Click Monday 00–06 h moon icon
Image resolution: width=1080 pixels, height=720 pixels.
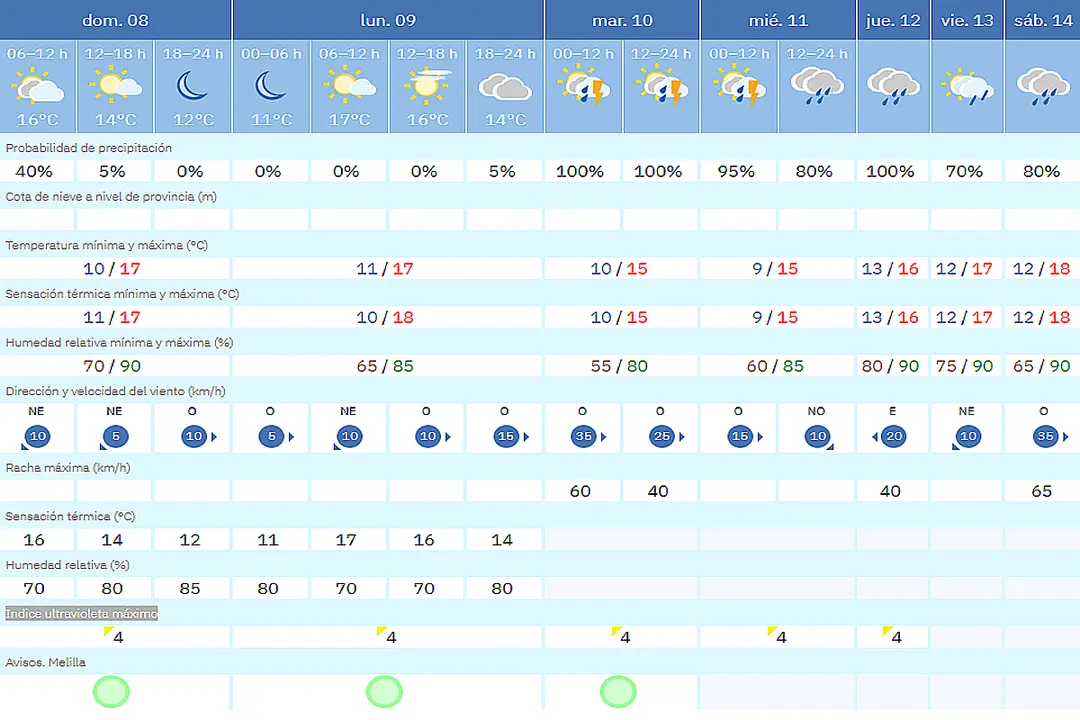pos(271,86)
